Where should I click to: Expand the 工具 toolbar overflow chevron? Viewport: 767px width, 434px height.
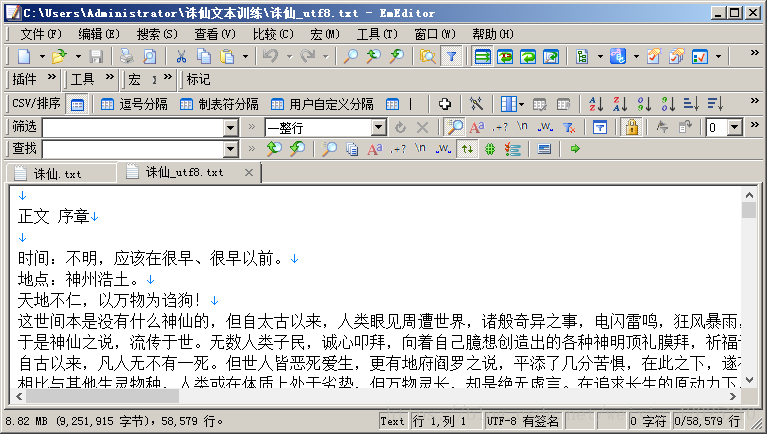click(x=110, y=77)
